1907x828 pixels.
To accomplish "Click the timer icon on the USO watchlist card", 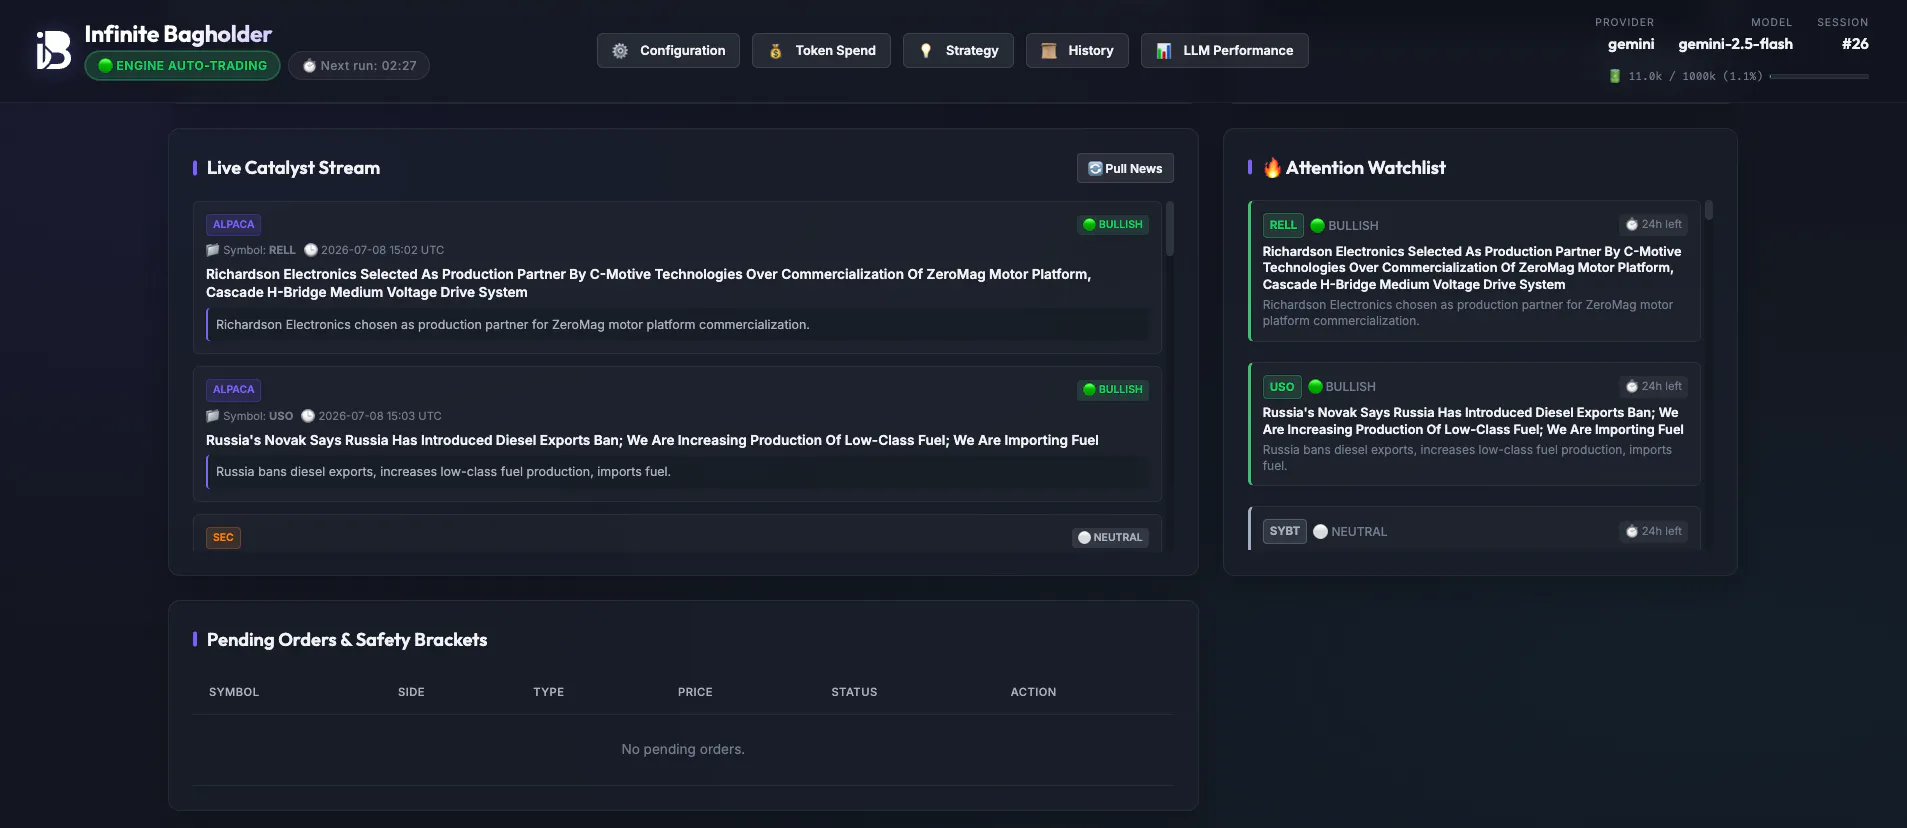I will (1632, 387).
